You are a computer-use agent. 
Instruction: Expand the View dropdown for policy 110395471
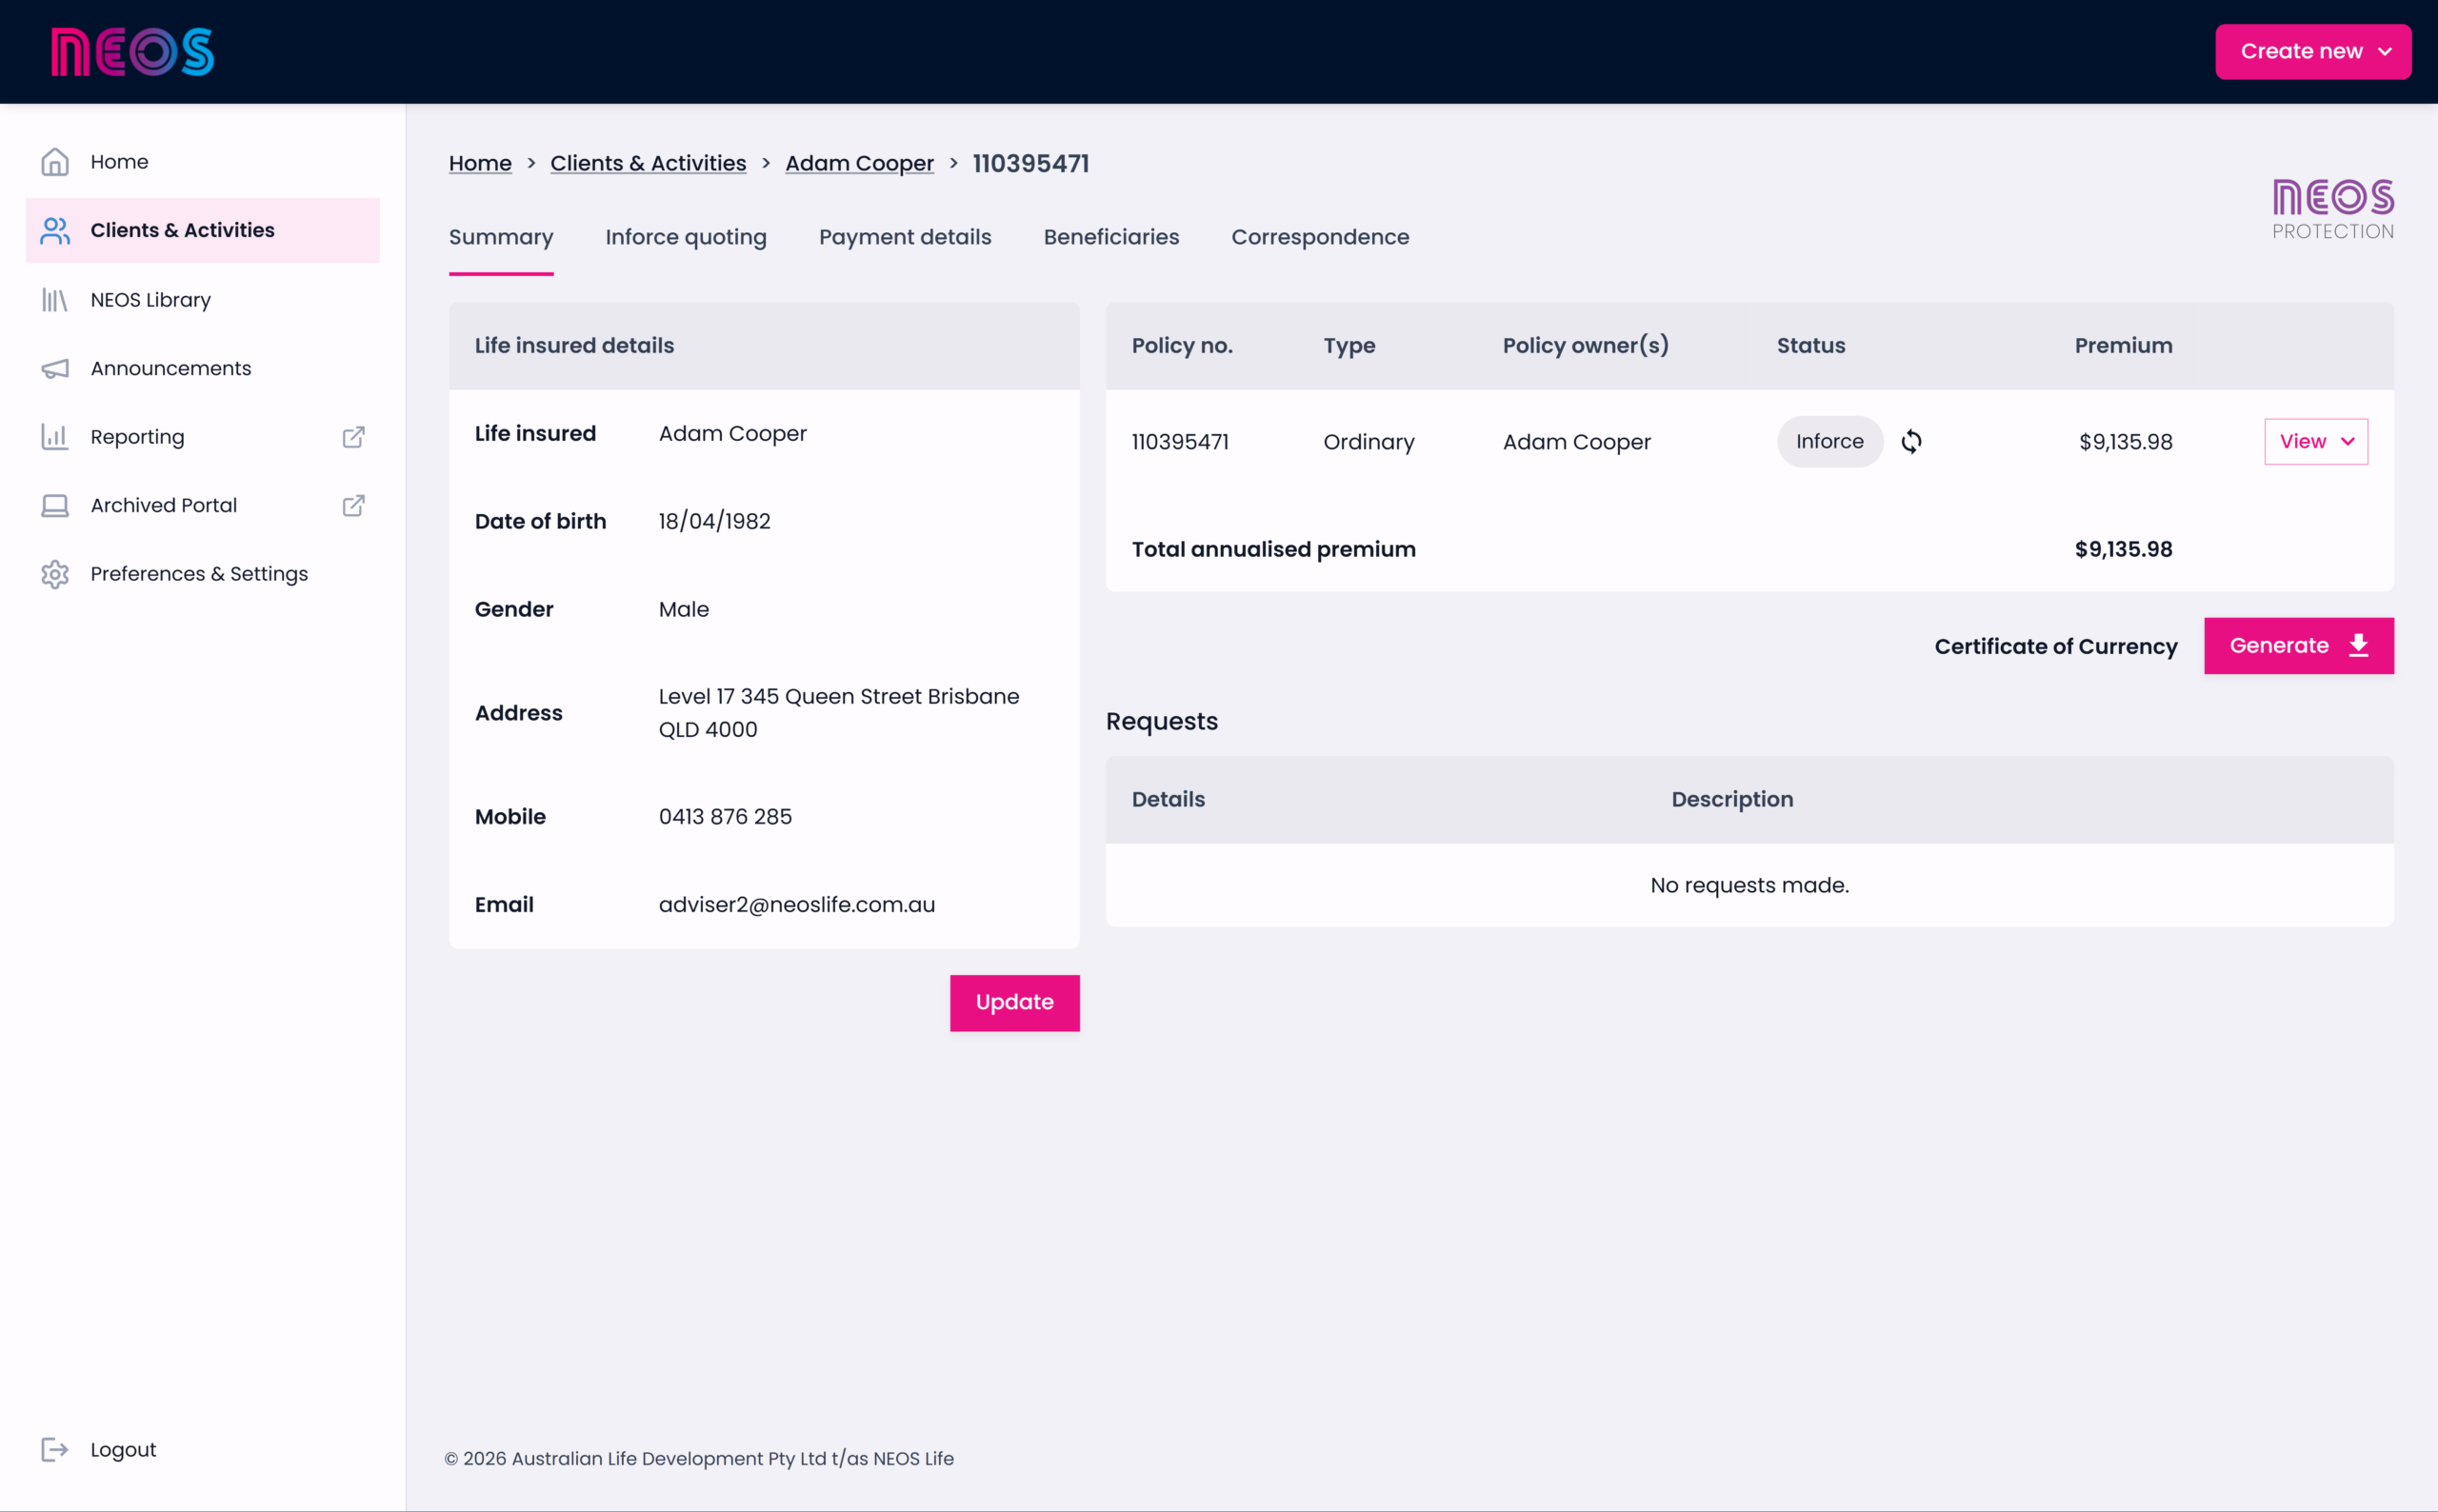point(2316,442)
